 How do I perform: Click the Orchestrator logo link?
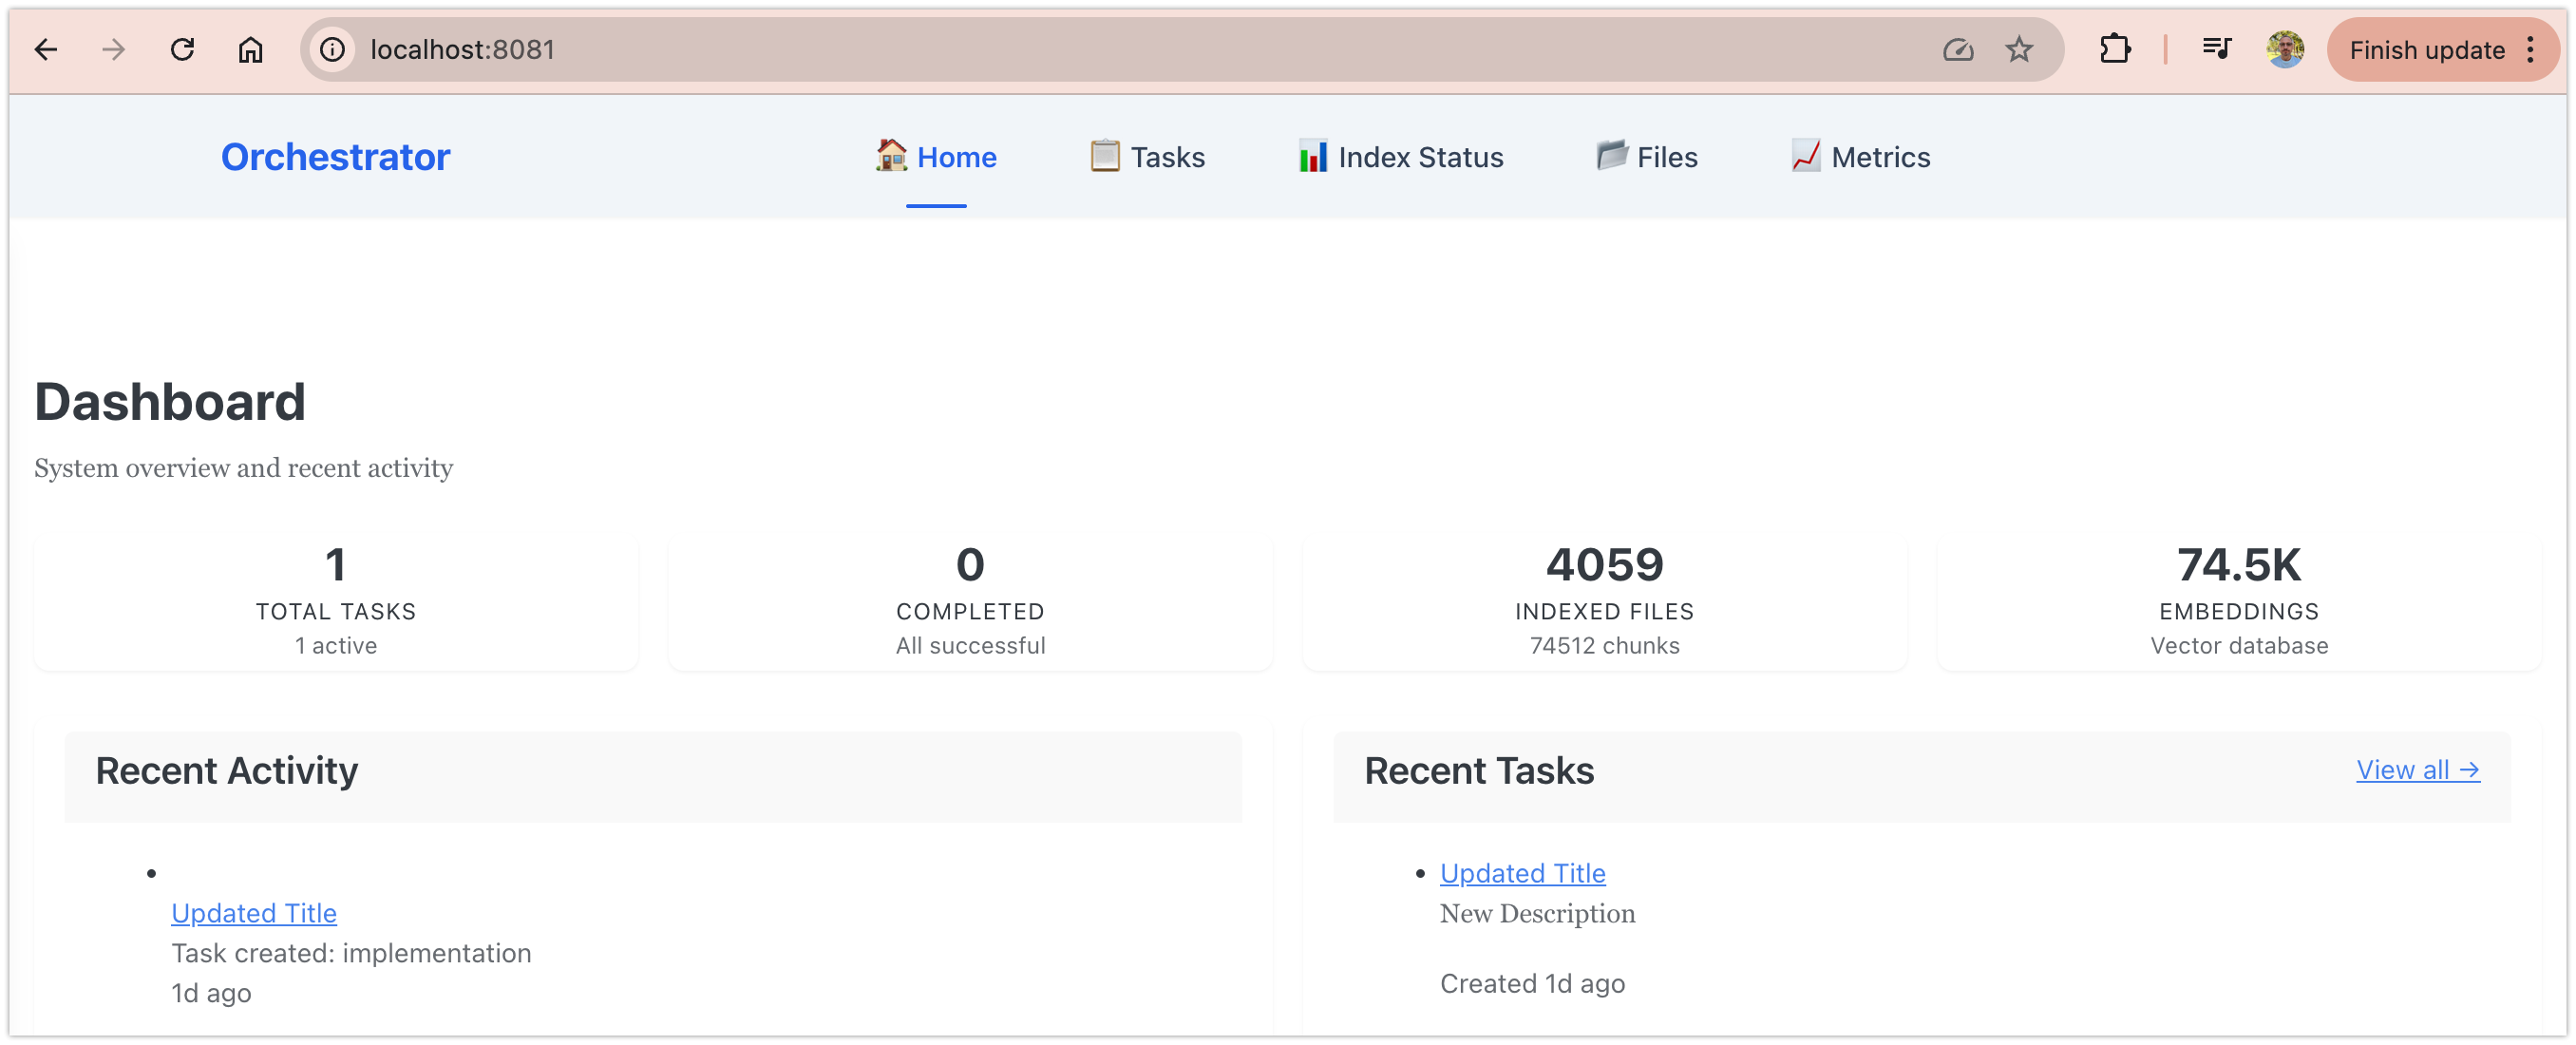click(335, 157)
